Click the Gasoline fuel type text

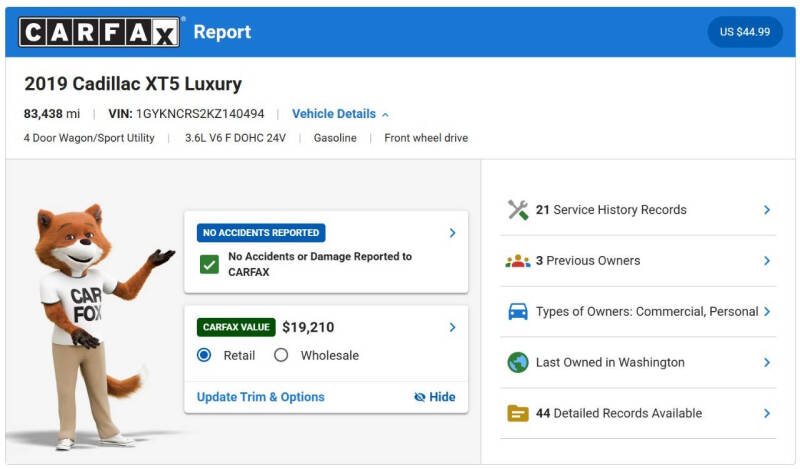(x=335, y=138)
